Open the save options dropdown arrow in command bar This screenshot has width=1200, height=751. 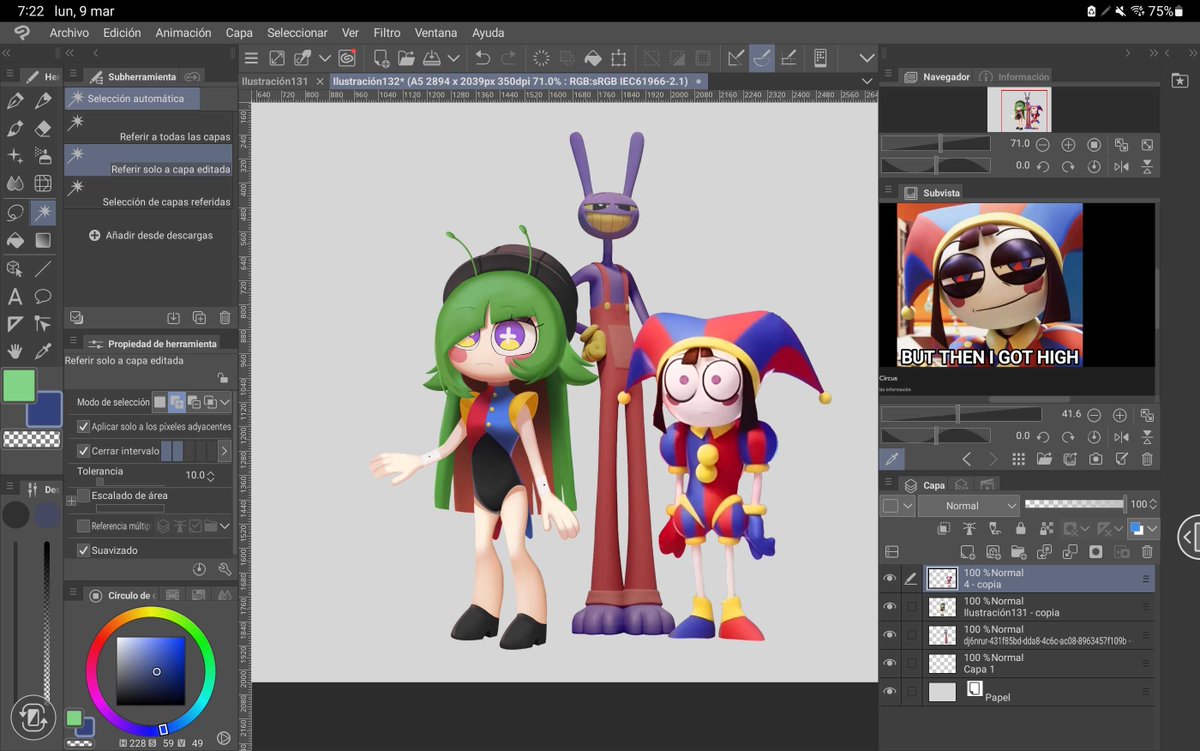tap(453, 58)
